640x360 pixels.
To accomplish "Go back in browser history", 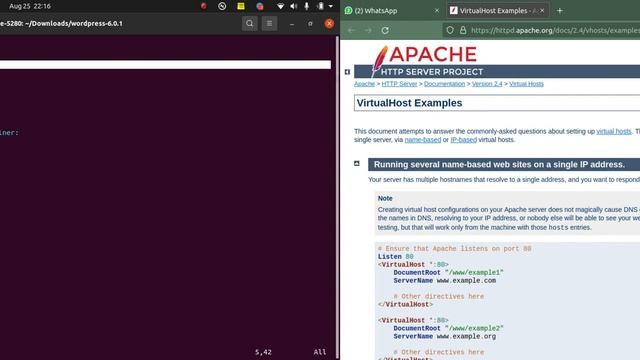I will pyautogui.click(x=351, y=30).
